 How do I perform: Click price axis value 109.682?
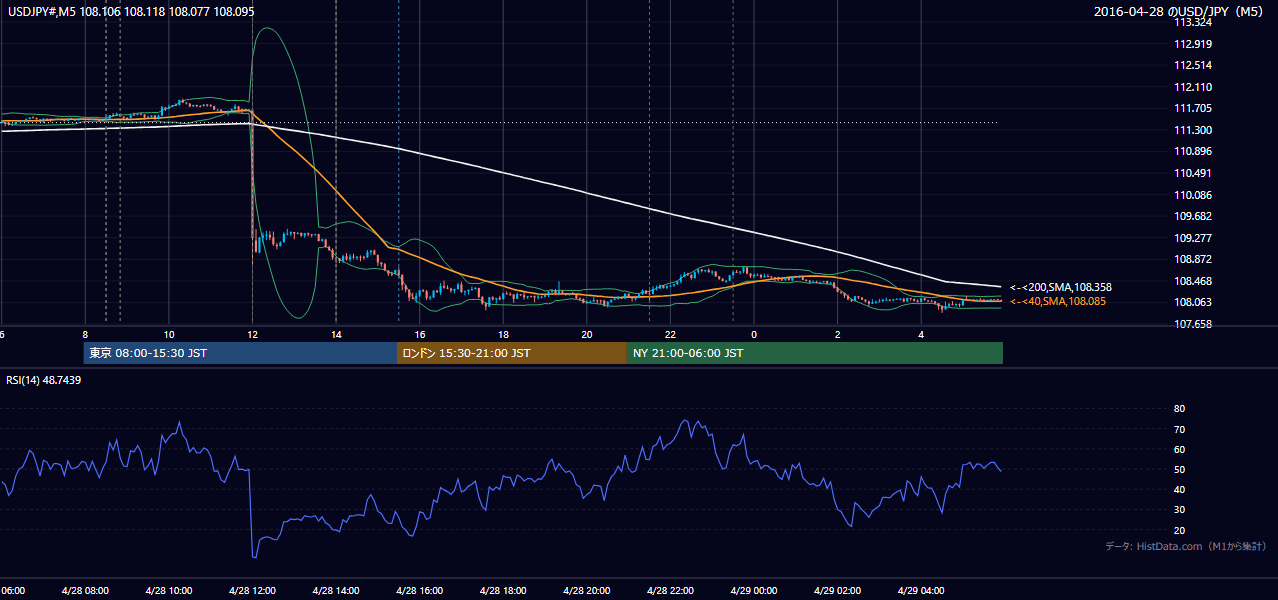[1193, 216]
